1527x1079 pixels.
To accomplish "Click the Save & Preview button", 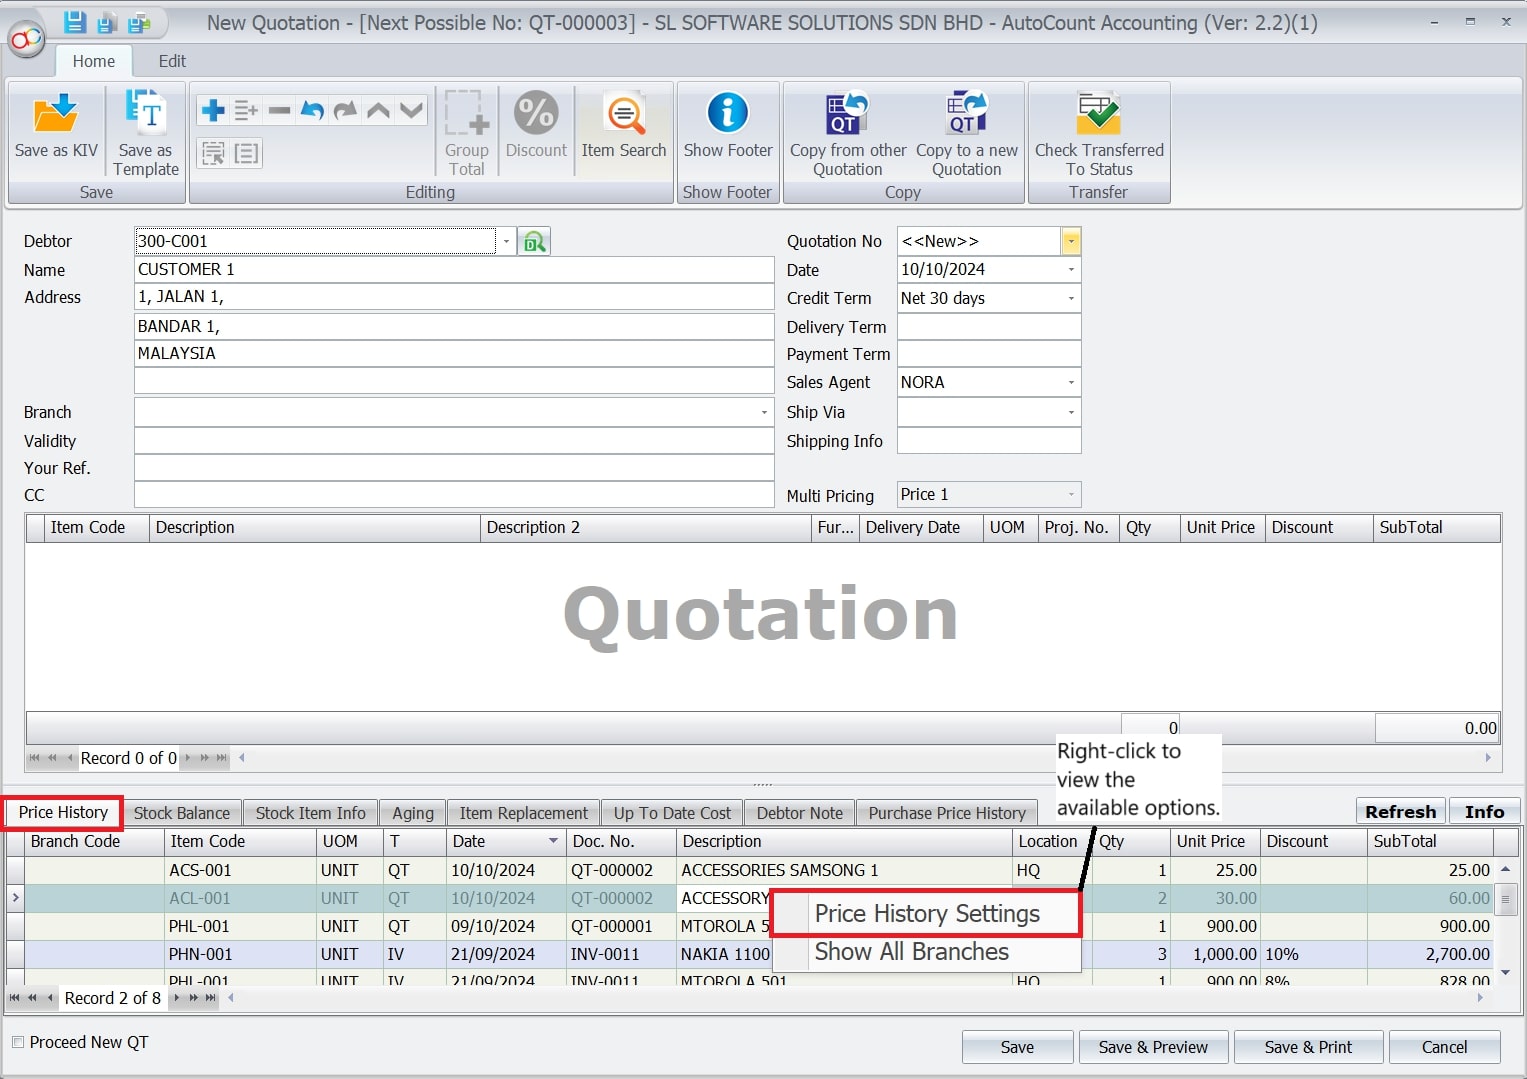I will 1152,1047.
